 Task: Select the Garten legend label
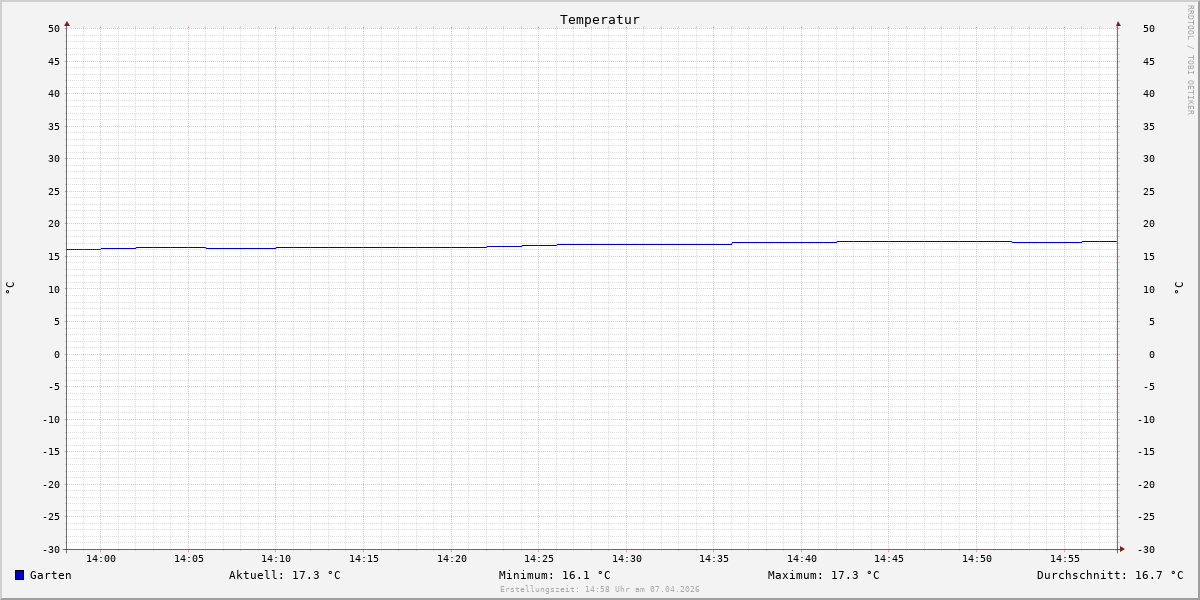(51, 575)
